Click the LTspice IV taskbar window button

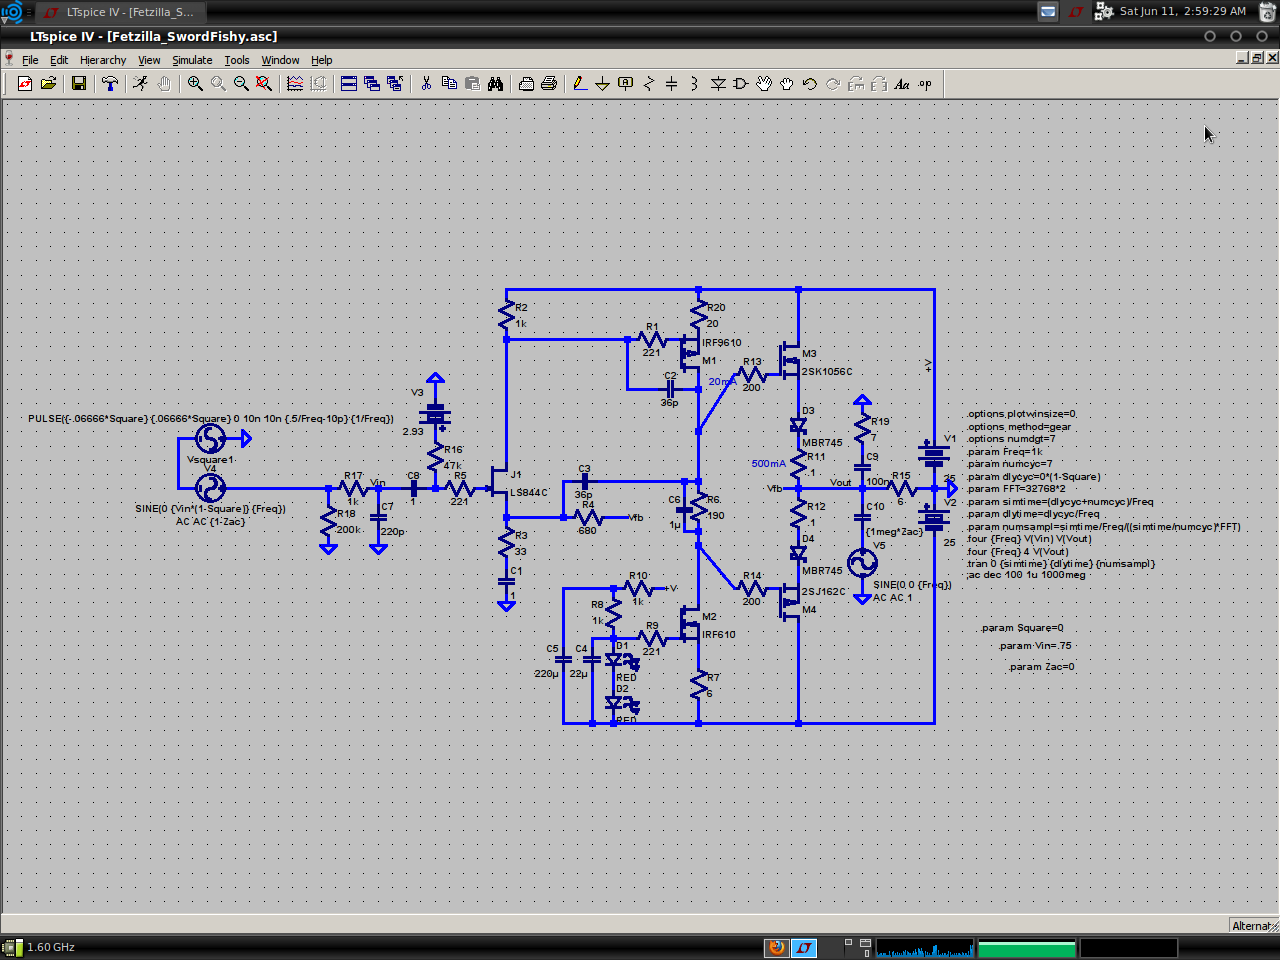point(121,12)
